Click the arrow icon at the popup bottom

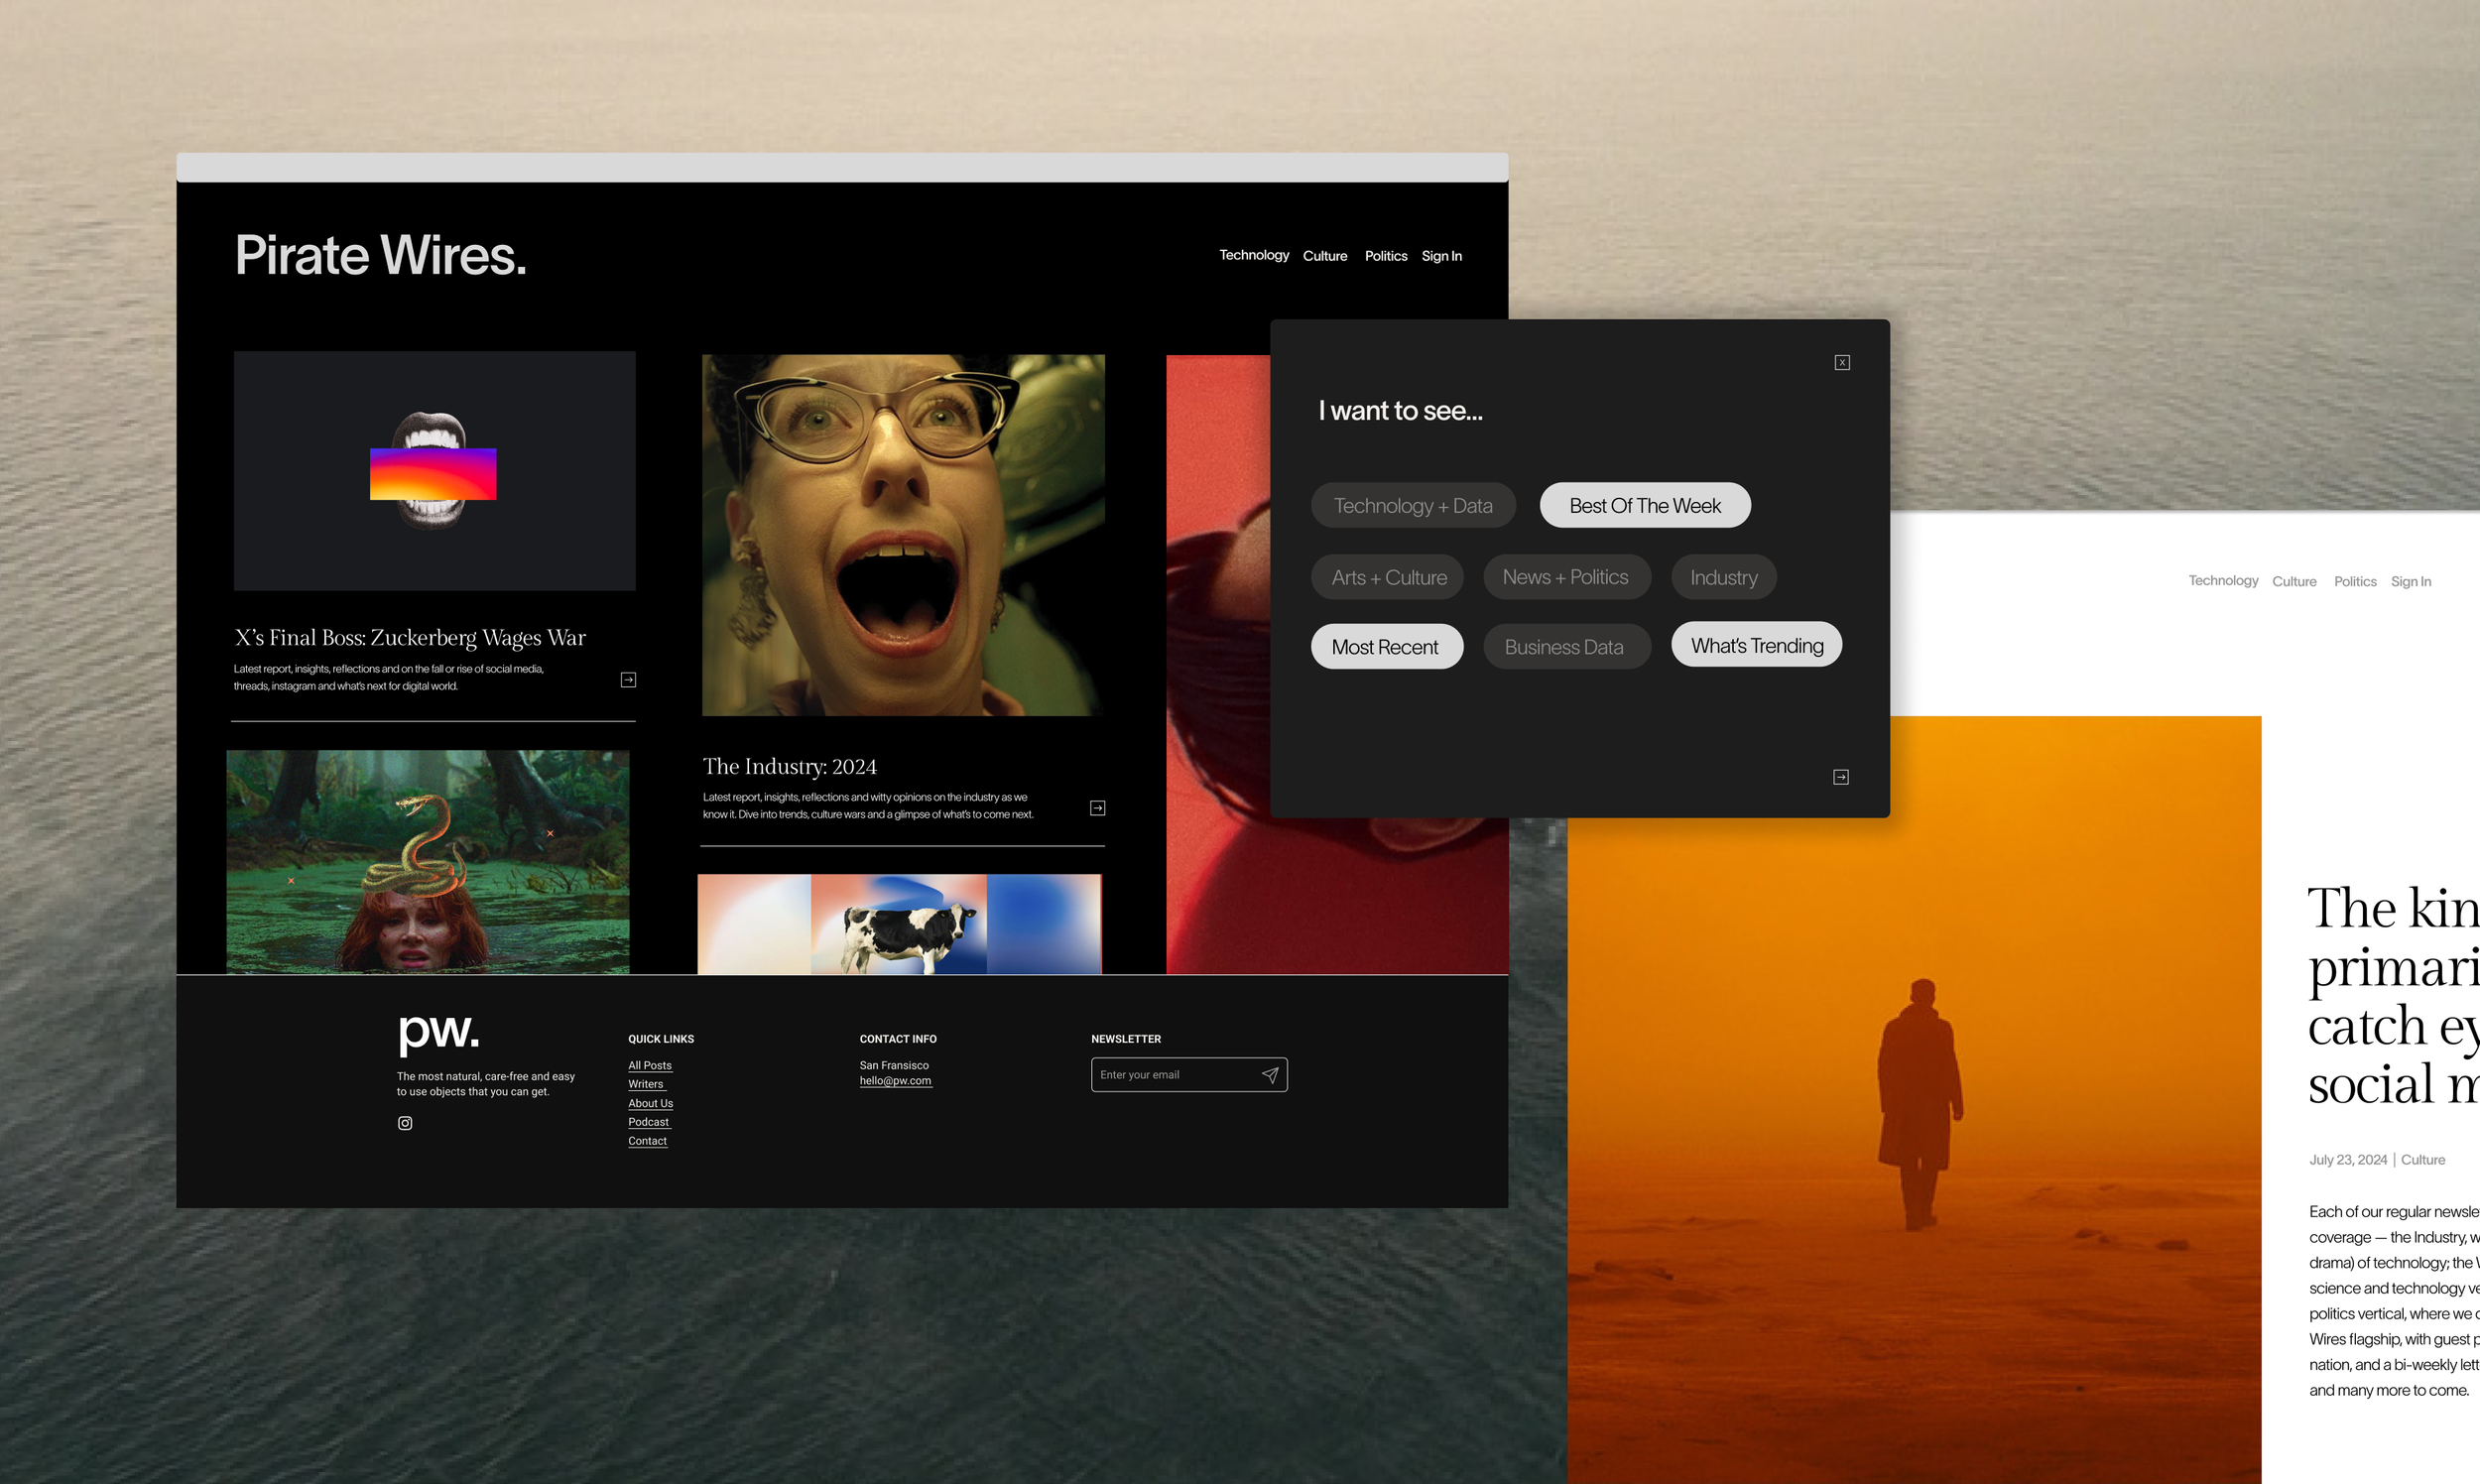[x=1841, y=777]
